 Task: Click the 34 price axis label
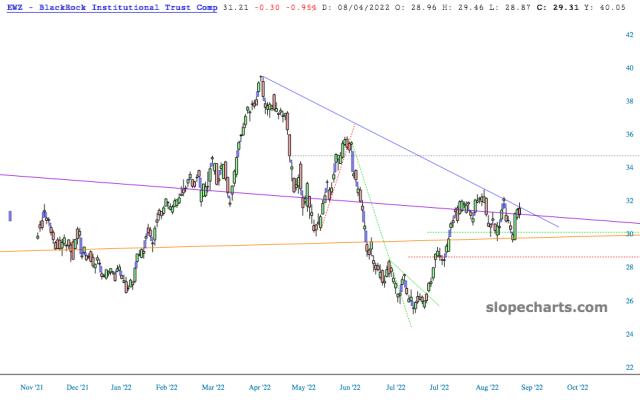(629, 167)
